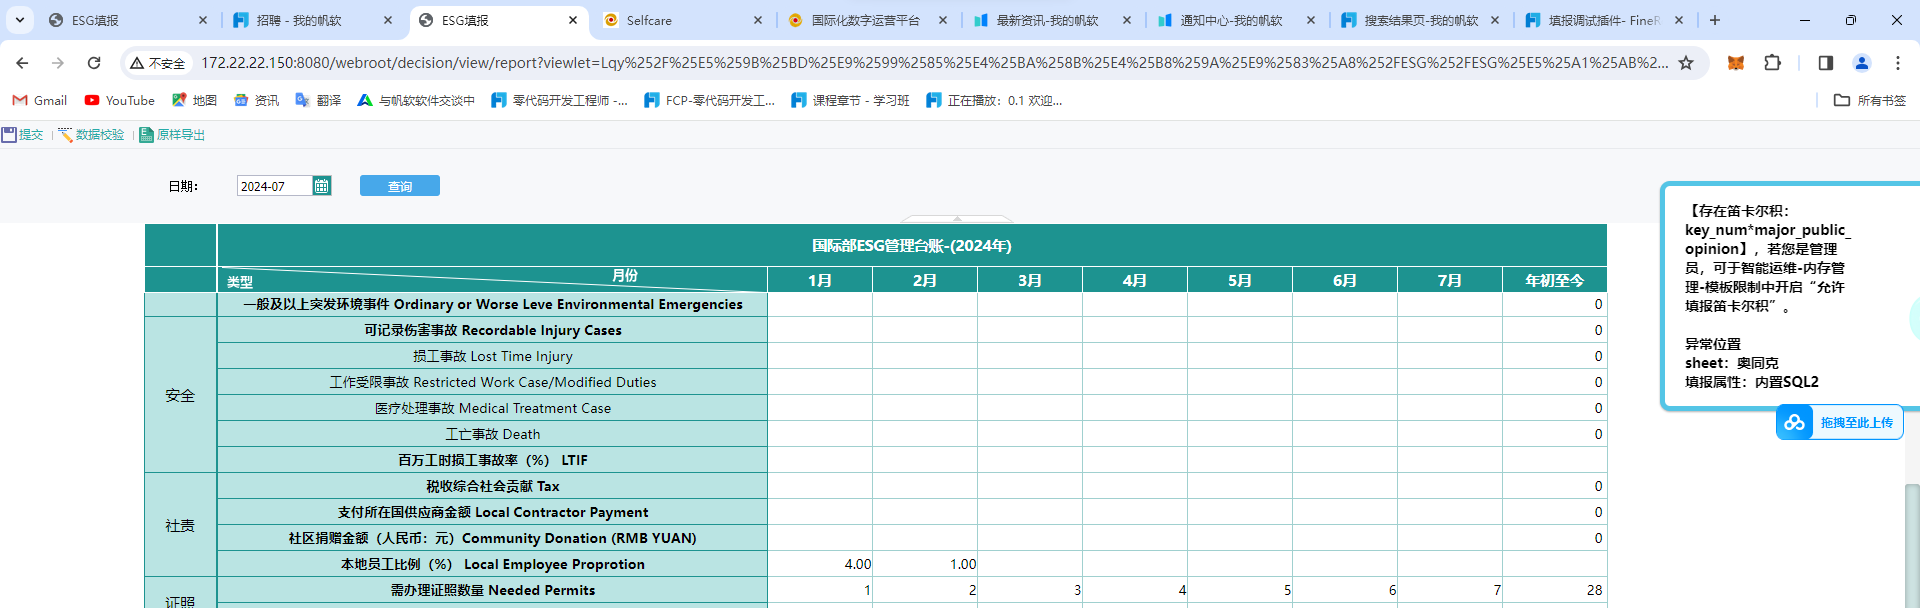Click the Community Donation row label
The height and width of the screenshot is (608, 1920).
pyautogui.click(x=493, y=538)
